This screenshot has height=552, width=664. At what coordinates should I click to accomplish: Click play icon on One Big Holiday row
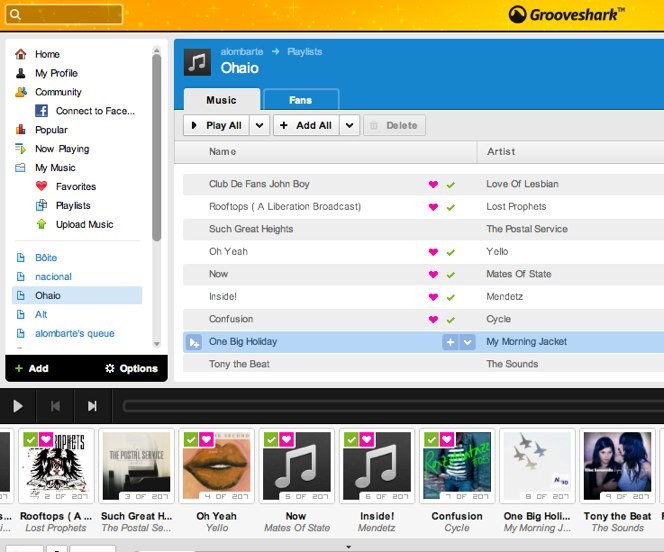coord(194,342)
